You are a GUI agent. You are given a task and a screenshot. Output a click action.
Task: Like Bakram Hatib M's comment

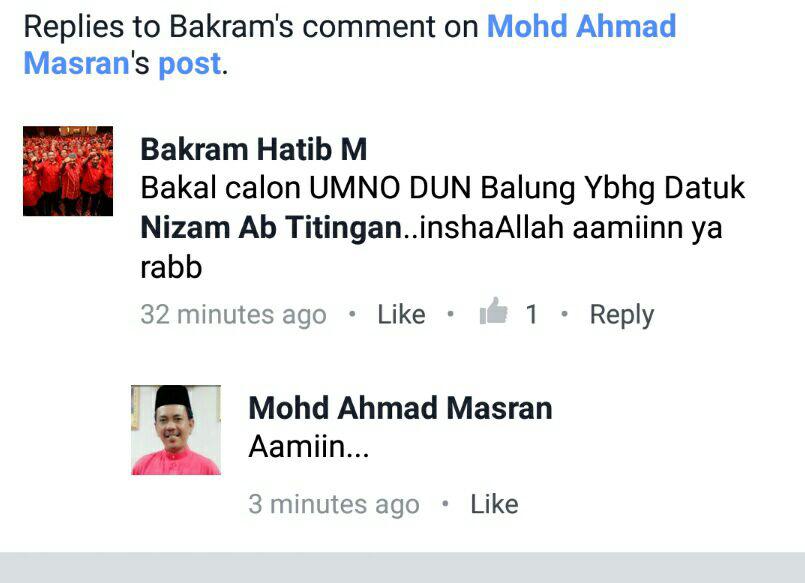401,314
